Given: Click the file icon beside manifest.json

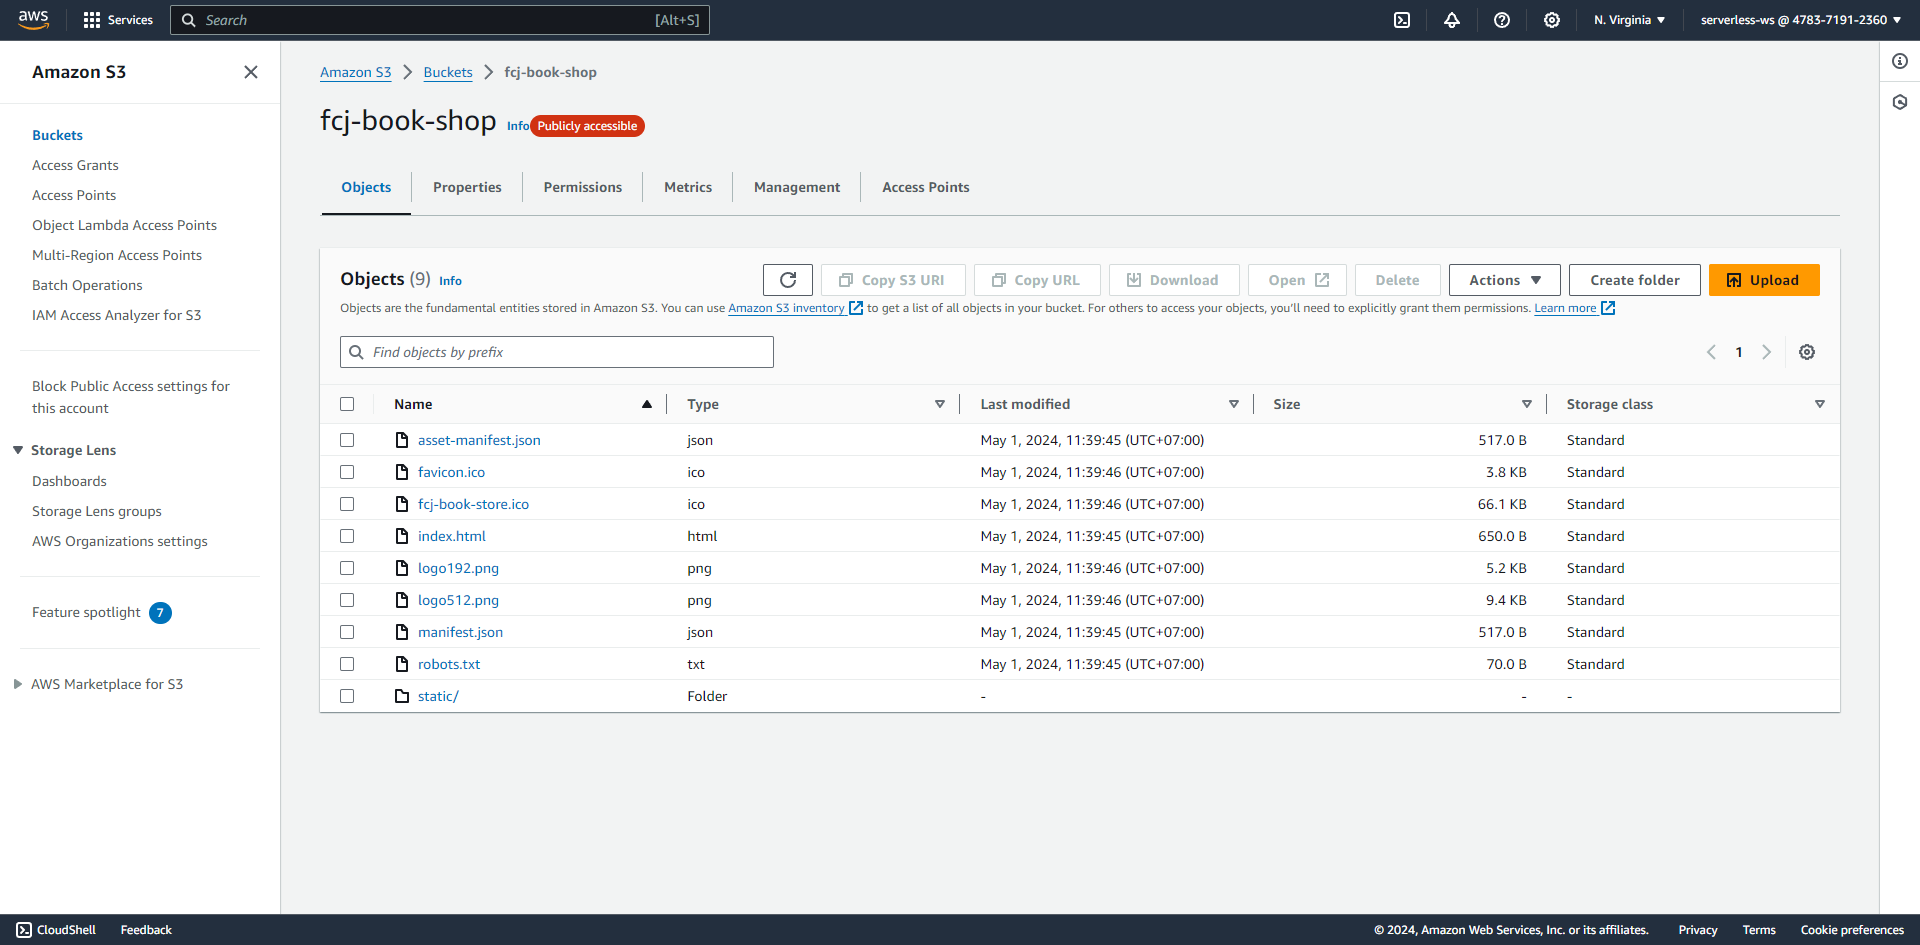Looking at the screenshot, I should (x=402, y=632).
